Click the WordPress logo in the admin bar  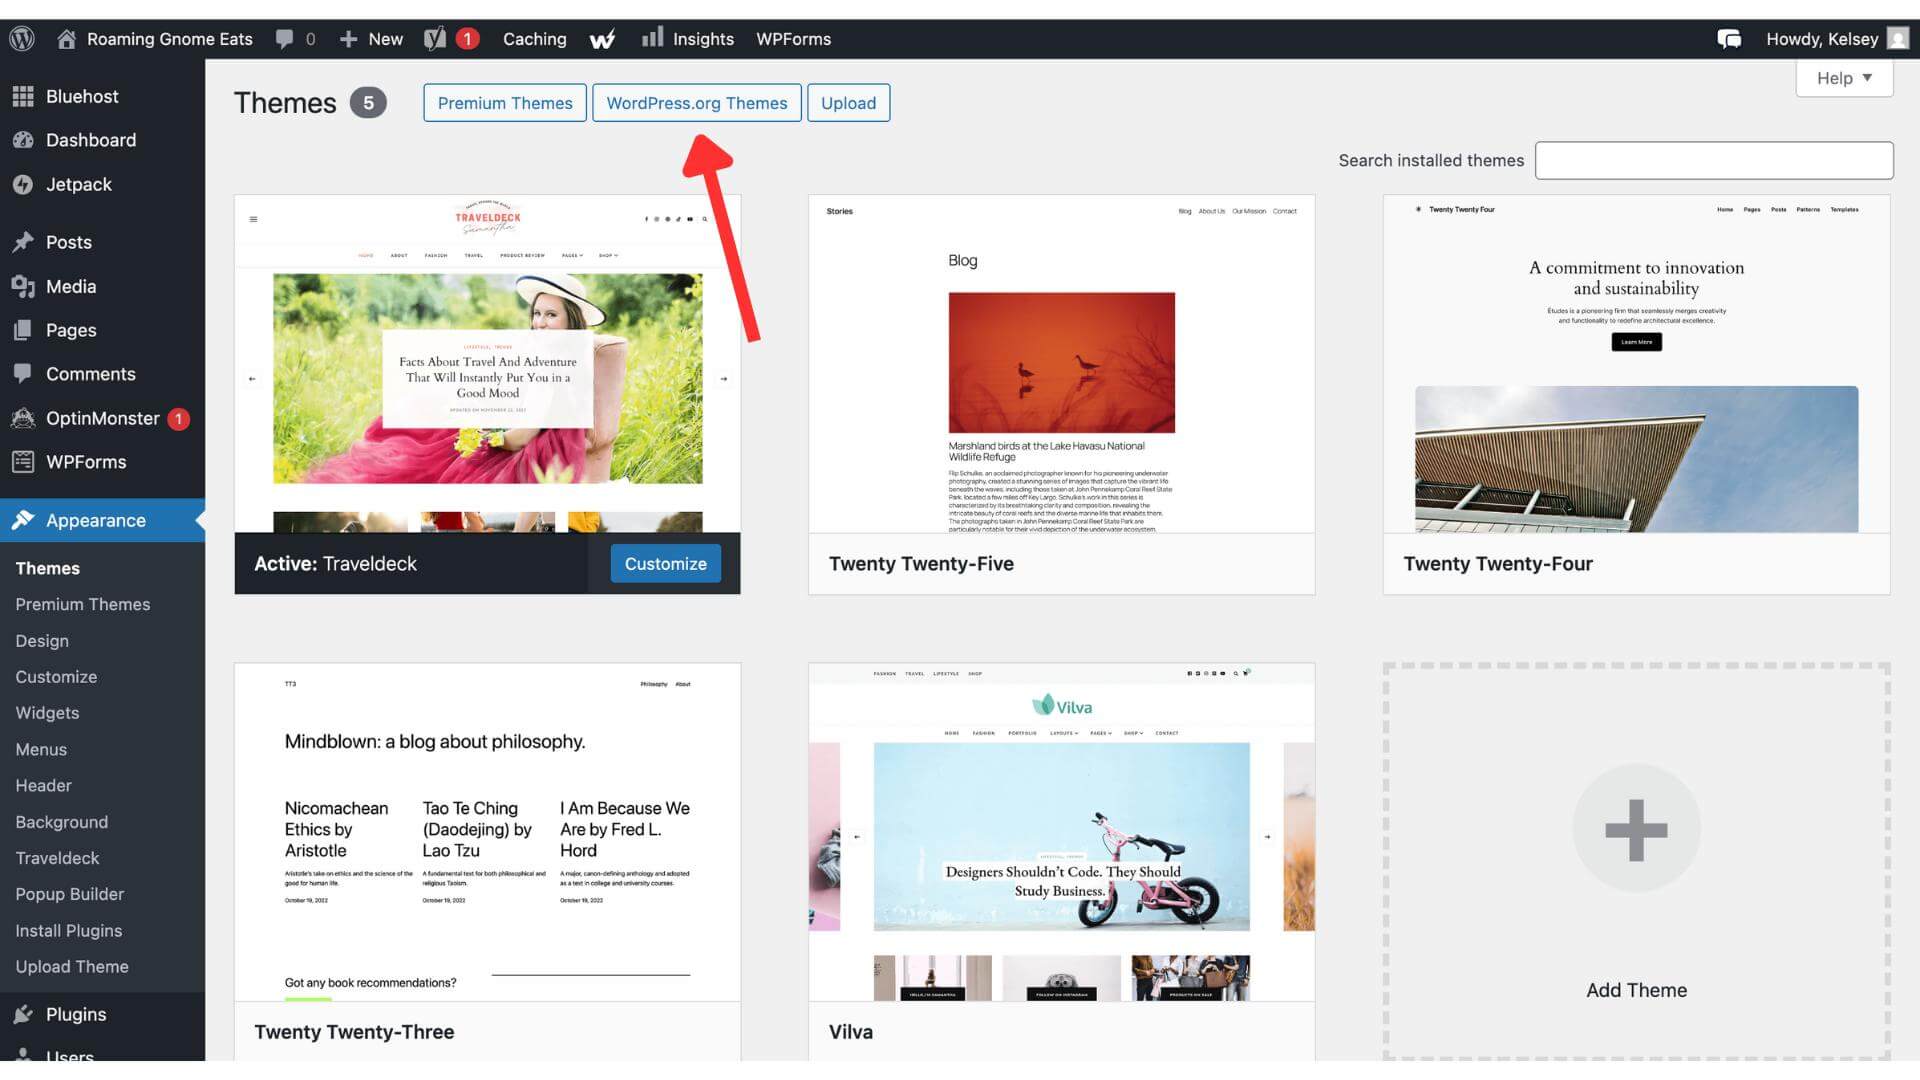click(21, 38)
